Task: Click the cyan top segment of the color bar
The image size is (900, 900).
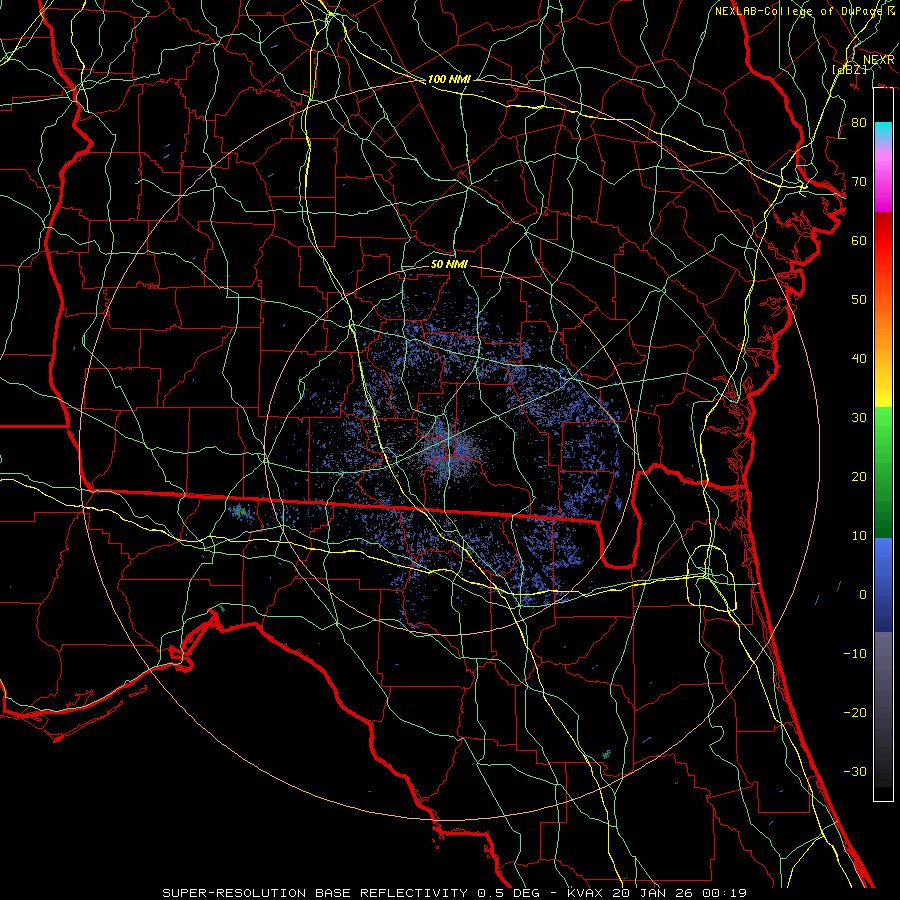Action: 883,131
